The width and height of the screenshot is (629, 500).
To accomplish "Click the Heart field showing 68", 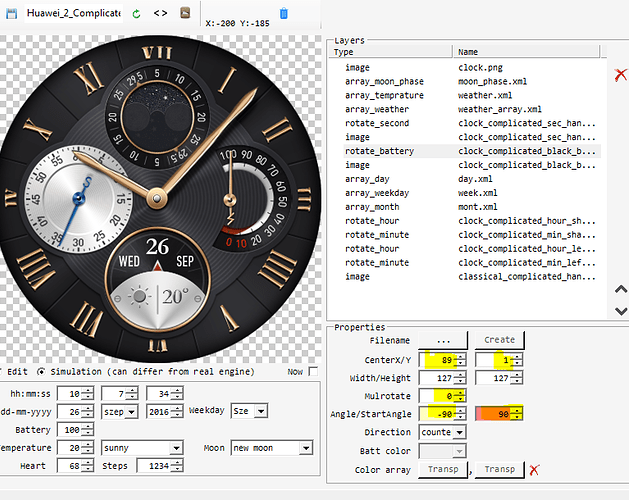I will coord(75,466).
